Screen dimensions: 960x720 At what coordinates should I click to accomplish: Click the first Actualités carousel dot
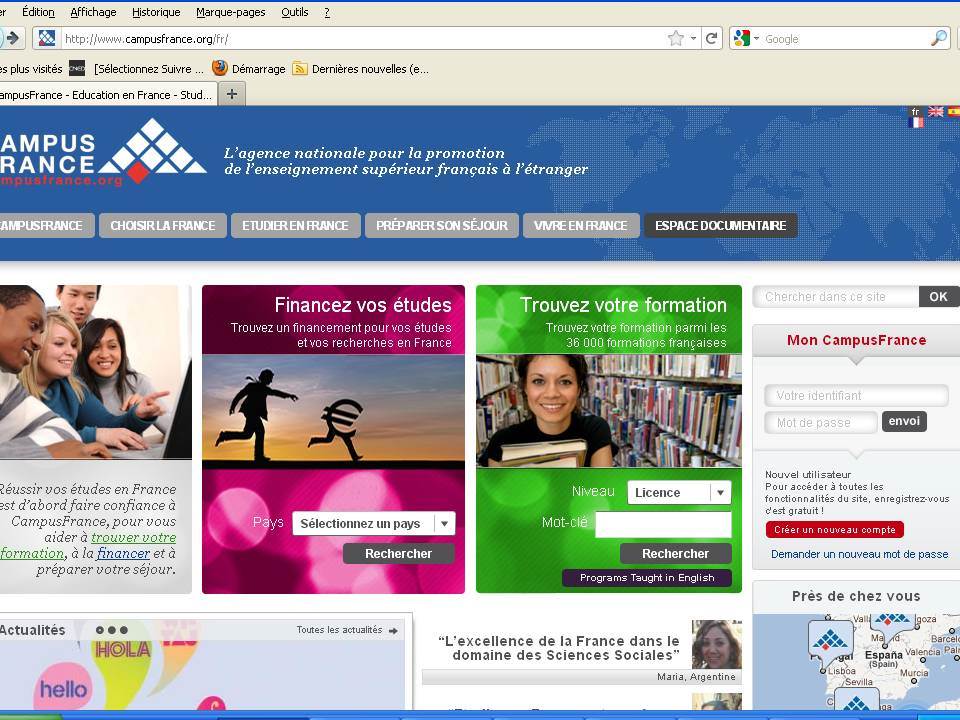pos(100,630)
